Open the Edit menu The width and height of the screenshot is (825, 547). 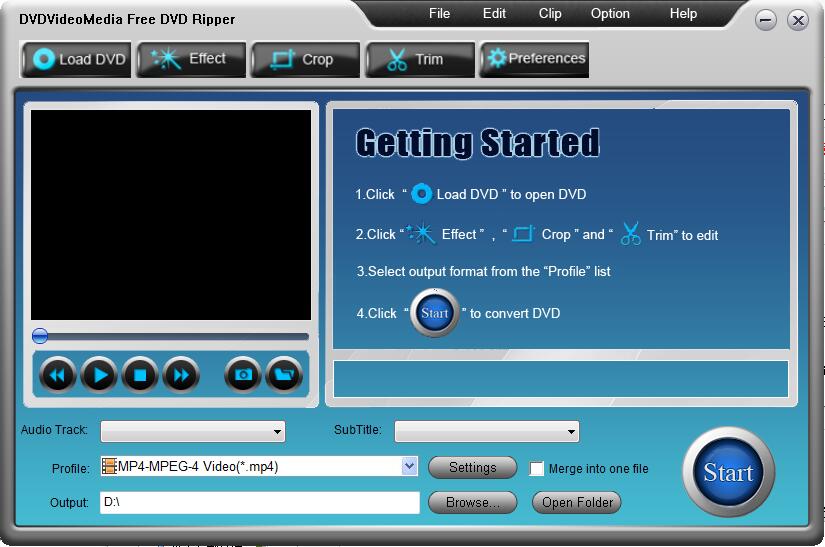pyautogui.click(x=494, y=13)
